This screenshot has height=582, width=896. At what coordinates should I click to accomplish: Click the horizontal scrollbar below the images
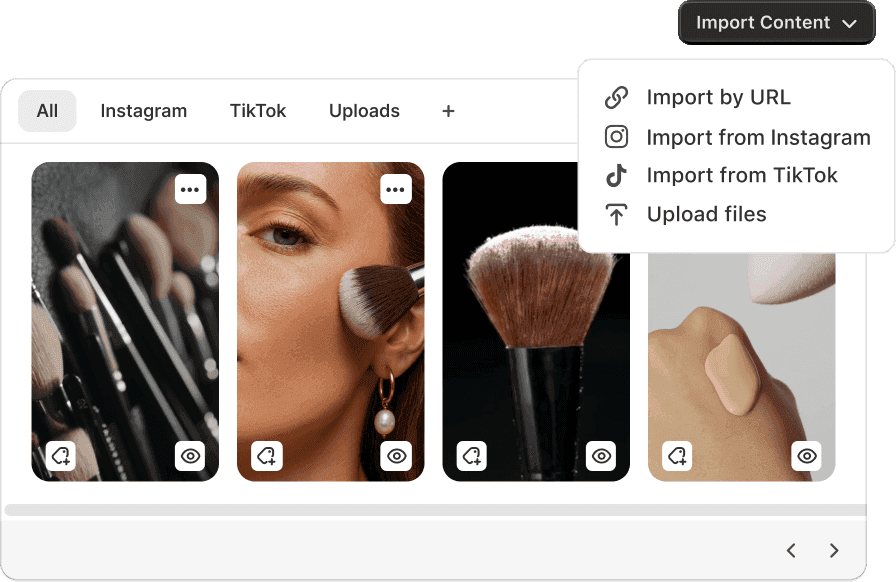pyautogui.click(x=434, y=510)
